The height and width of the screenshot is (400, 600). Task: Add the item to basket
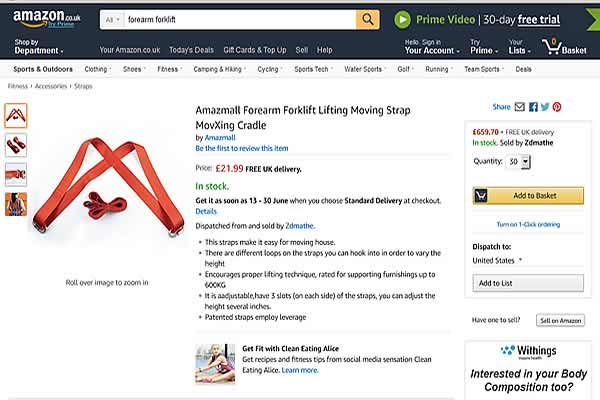[x=528, y=196]
